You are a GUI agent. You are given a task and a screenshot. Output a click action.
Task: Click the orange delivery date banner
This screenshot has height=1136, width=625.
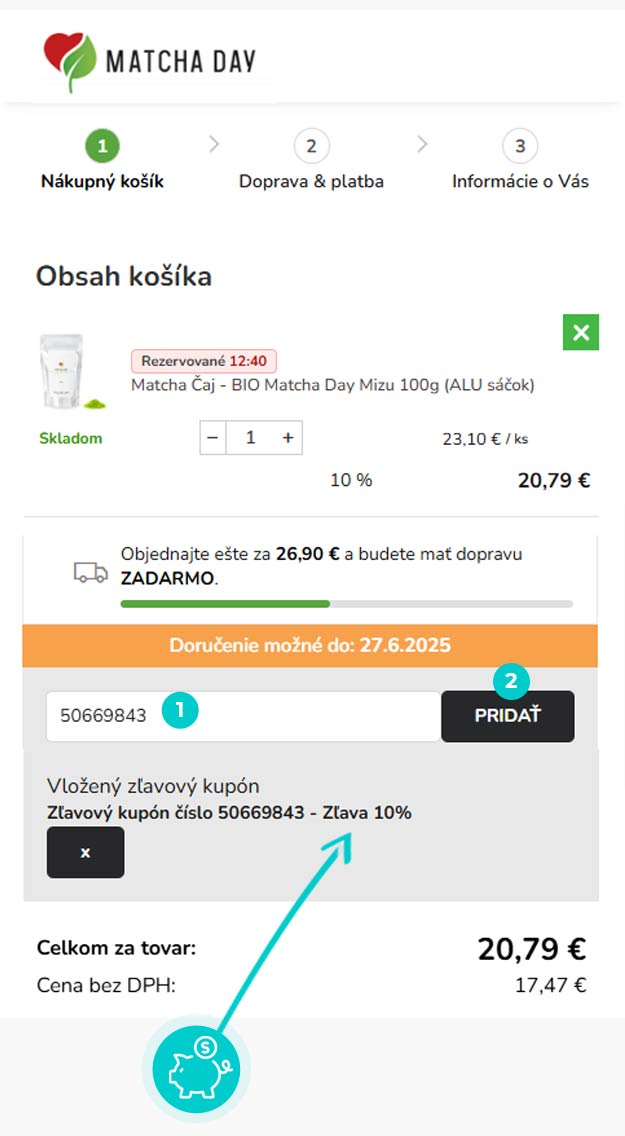[x=310, y=646]
